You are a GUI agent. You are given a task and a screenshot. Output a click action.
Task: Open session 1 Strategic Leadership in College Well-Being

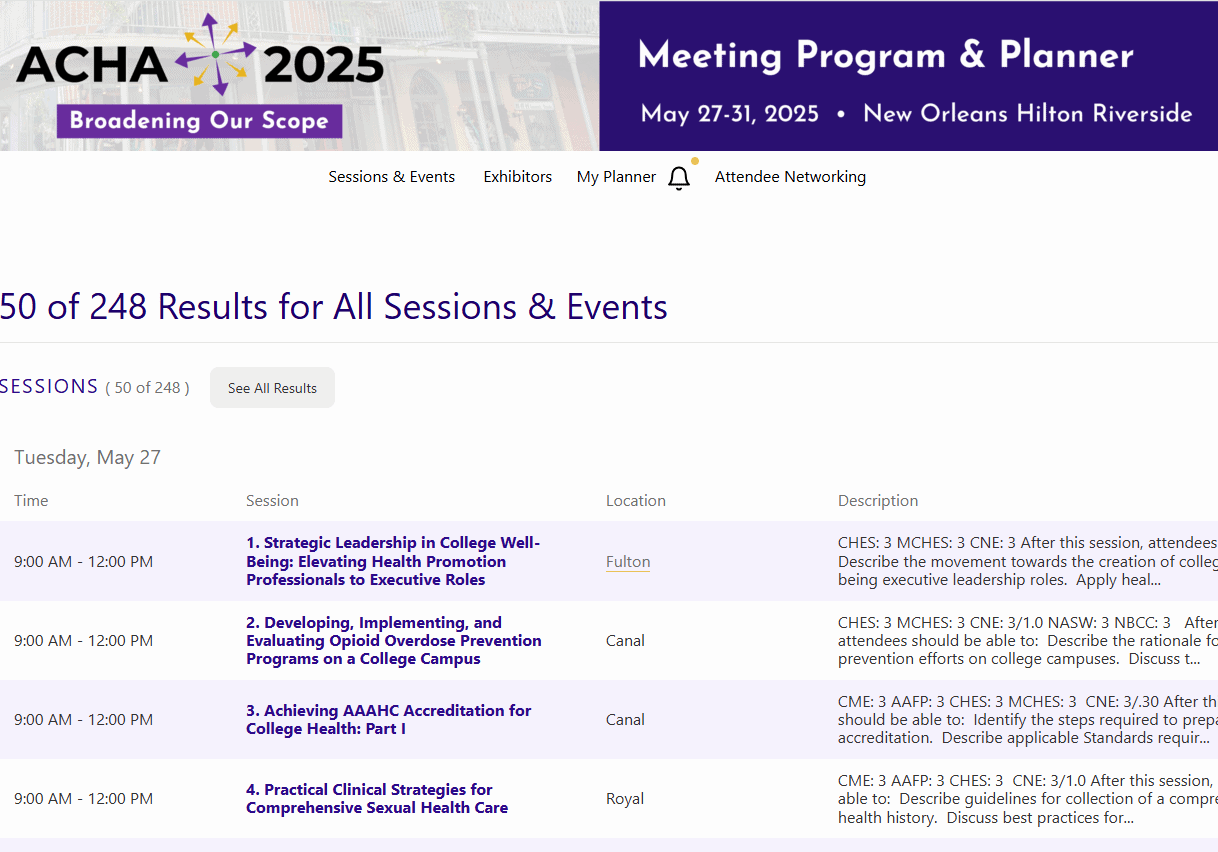coord(394,561)
